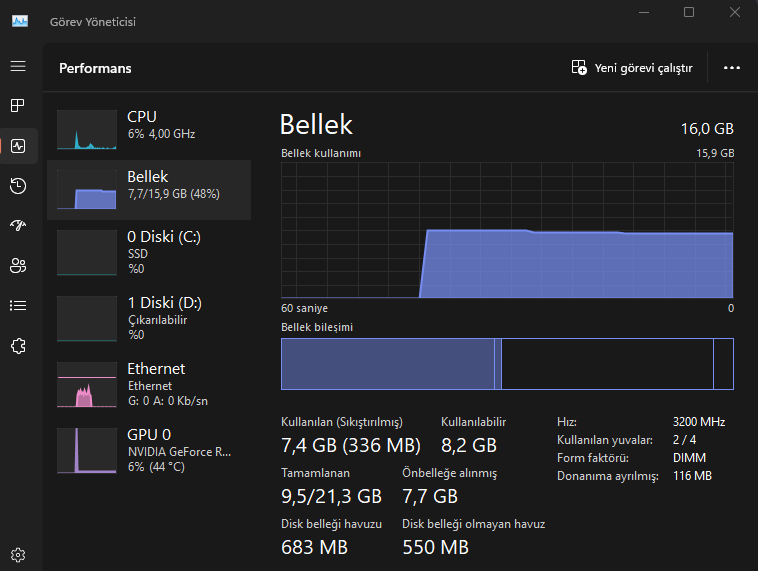Click the Görev Yöneticisi title bar icon

[20, 21]
